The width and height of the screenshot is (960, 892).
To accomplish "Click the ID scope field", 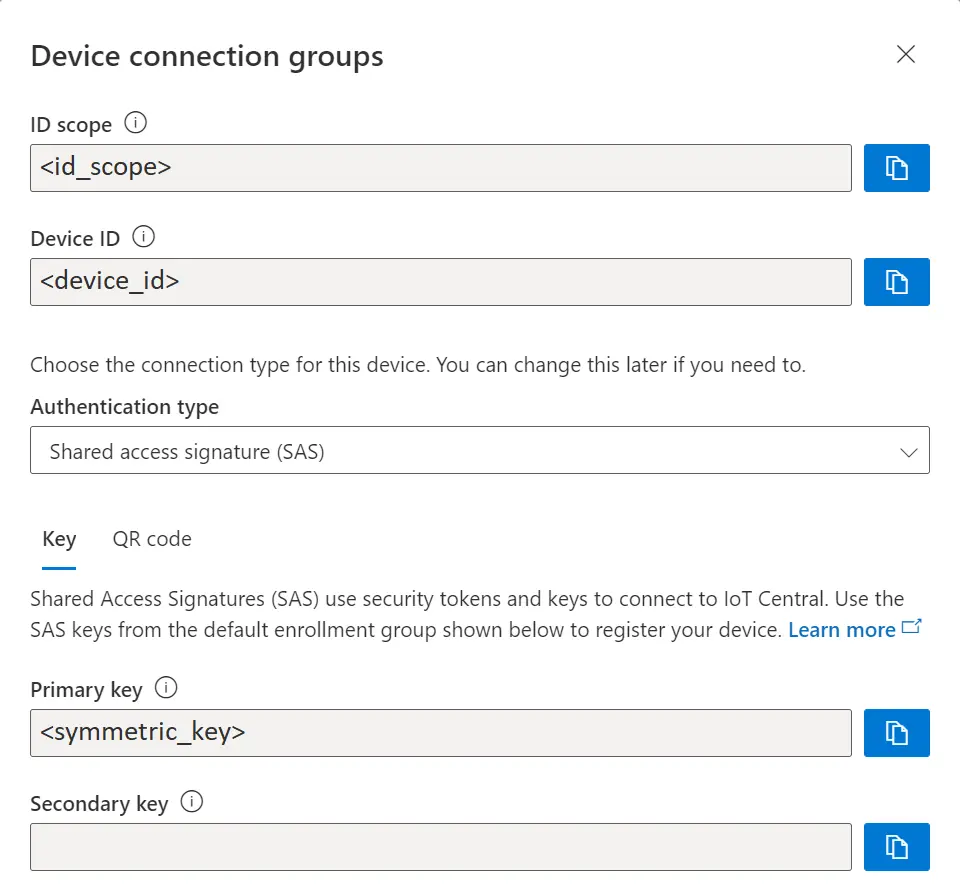I will pos(441,168).
